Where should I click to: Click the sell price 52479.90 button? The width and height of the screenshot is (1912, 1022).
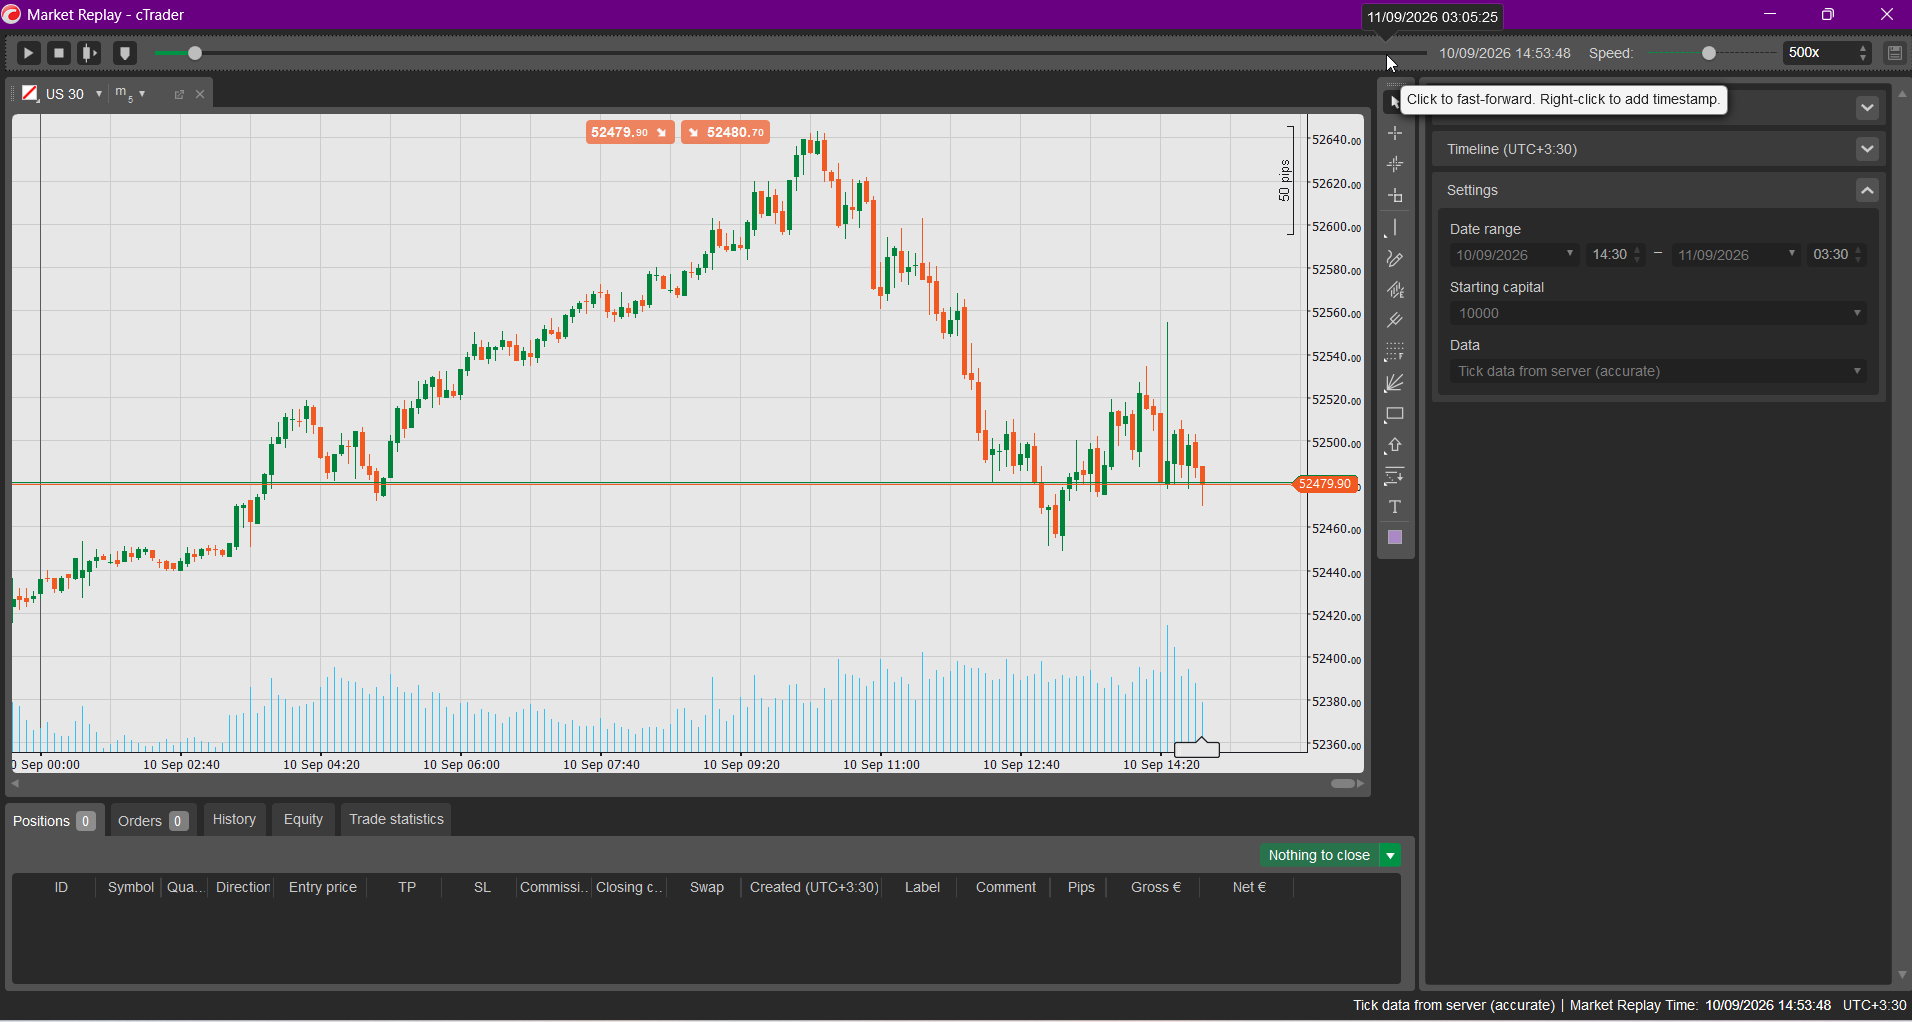tap(630, 132)
